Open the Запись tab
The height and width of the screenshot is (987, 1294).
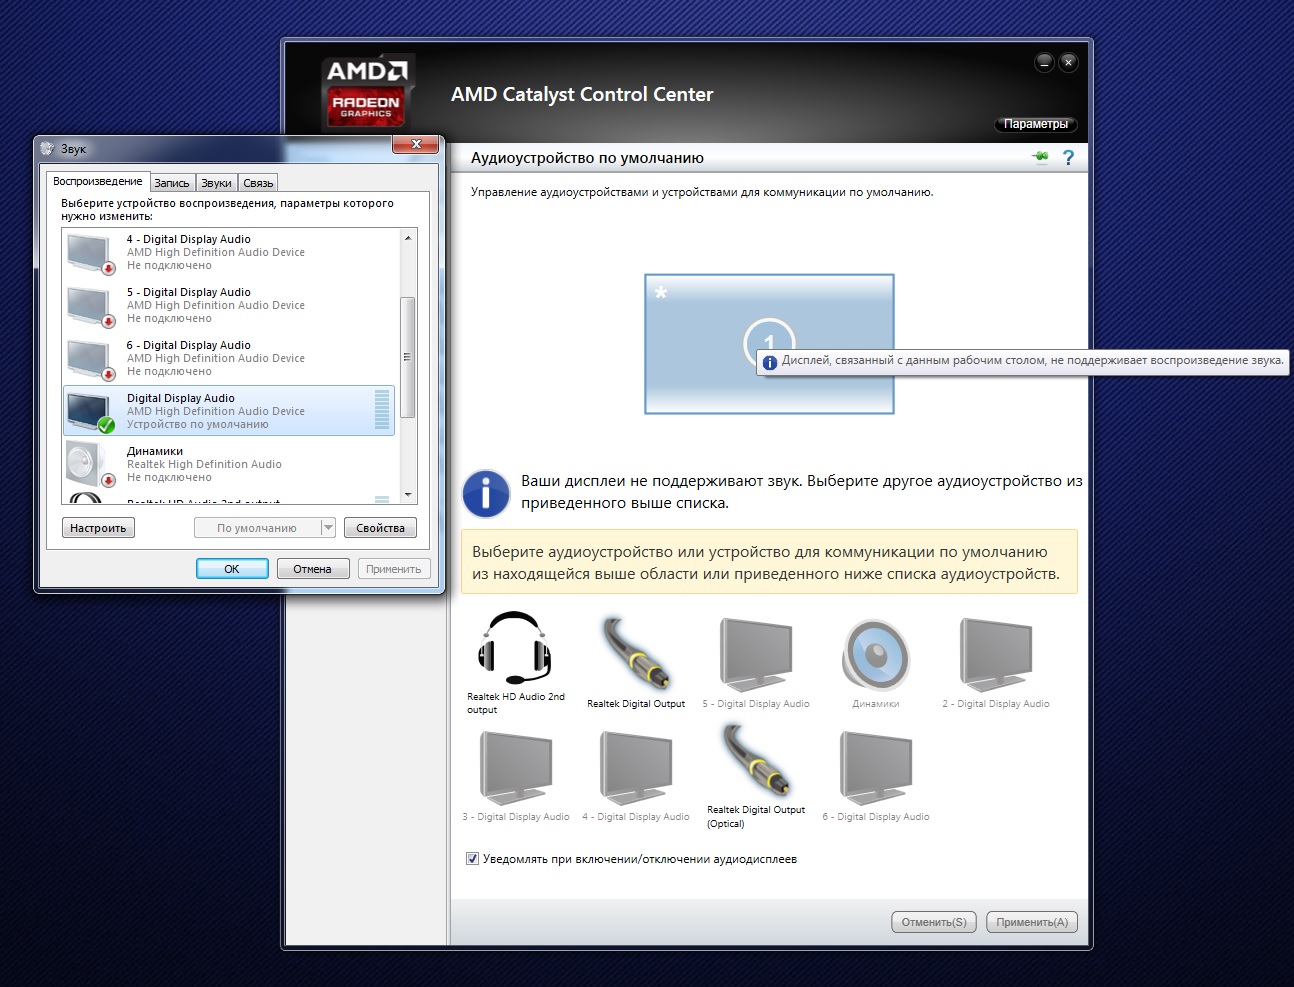coord(172,183)
